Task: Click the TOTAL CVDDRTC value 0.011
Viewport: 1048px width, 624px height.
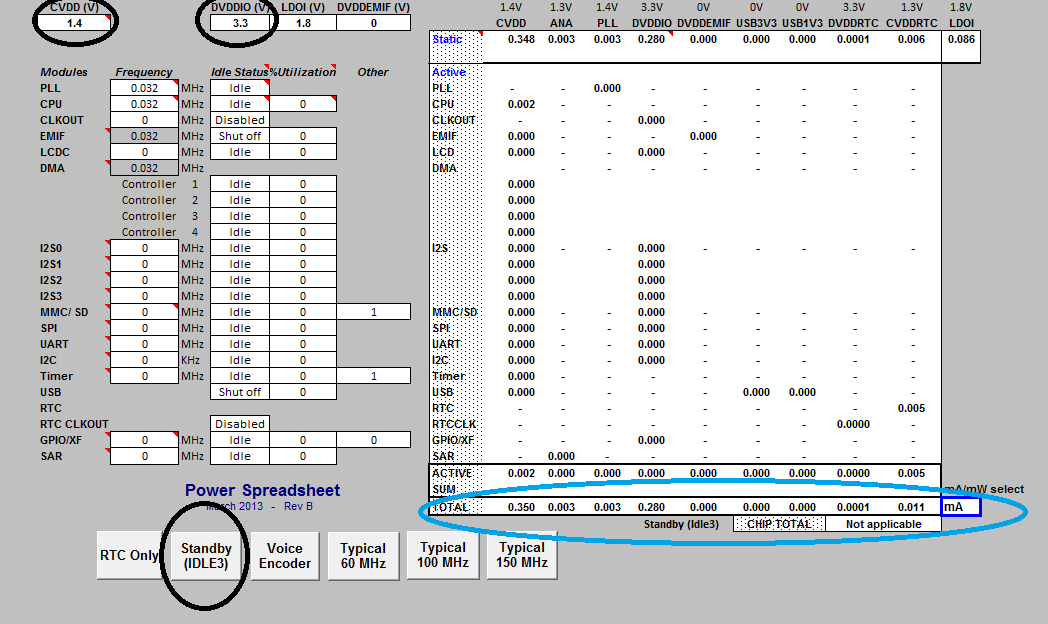Action: coord(911,507)
